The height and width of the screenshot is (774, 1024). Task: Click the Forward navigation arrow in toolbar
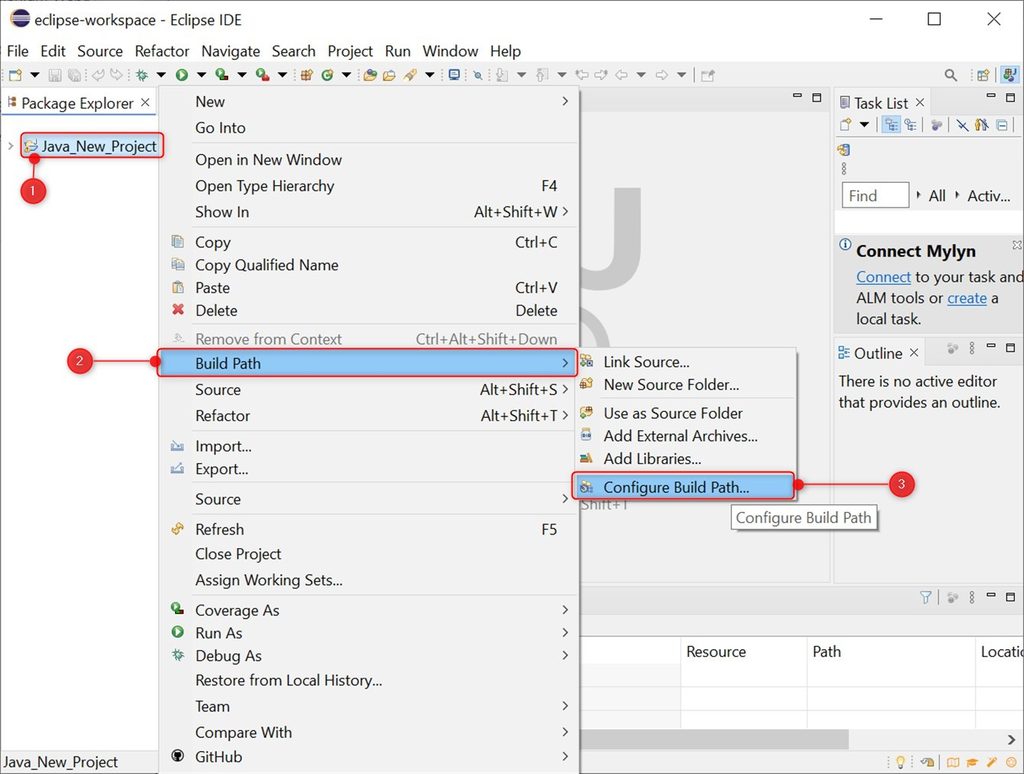(x=662, y=75)
